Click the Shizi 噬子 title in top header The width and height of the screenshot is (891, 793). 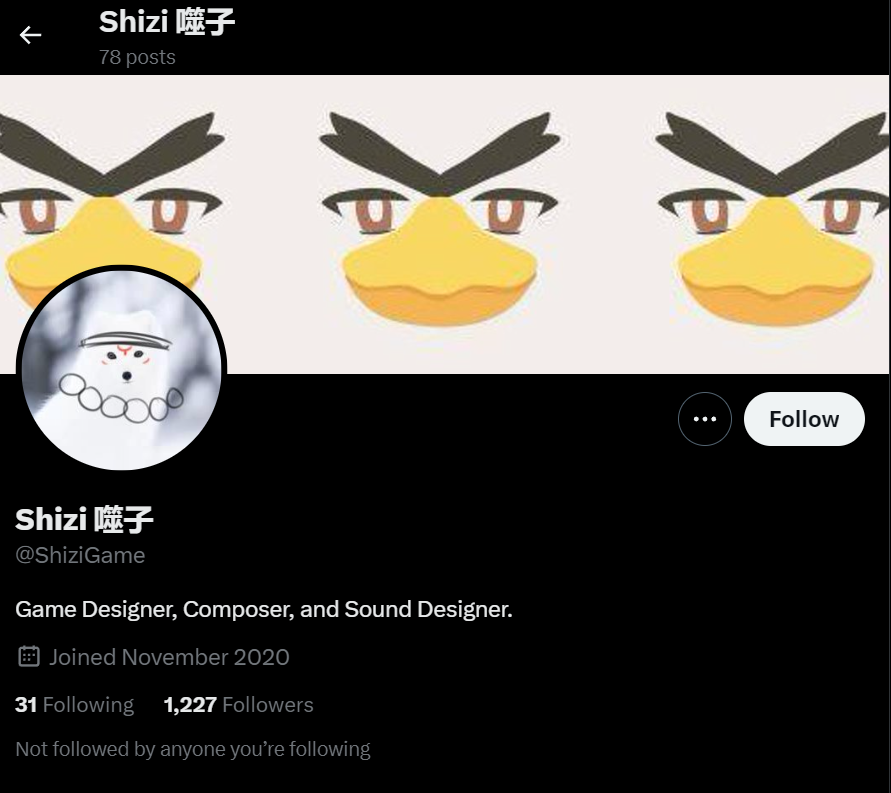coord(166,22)
